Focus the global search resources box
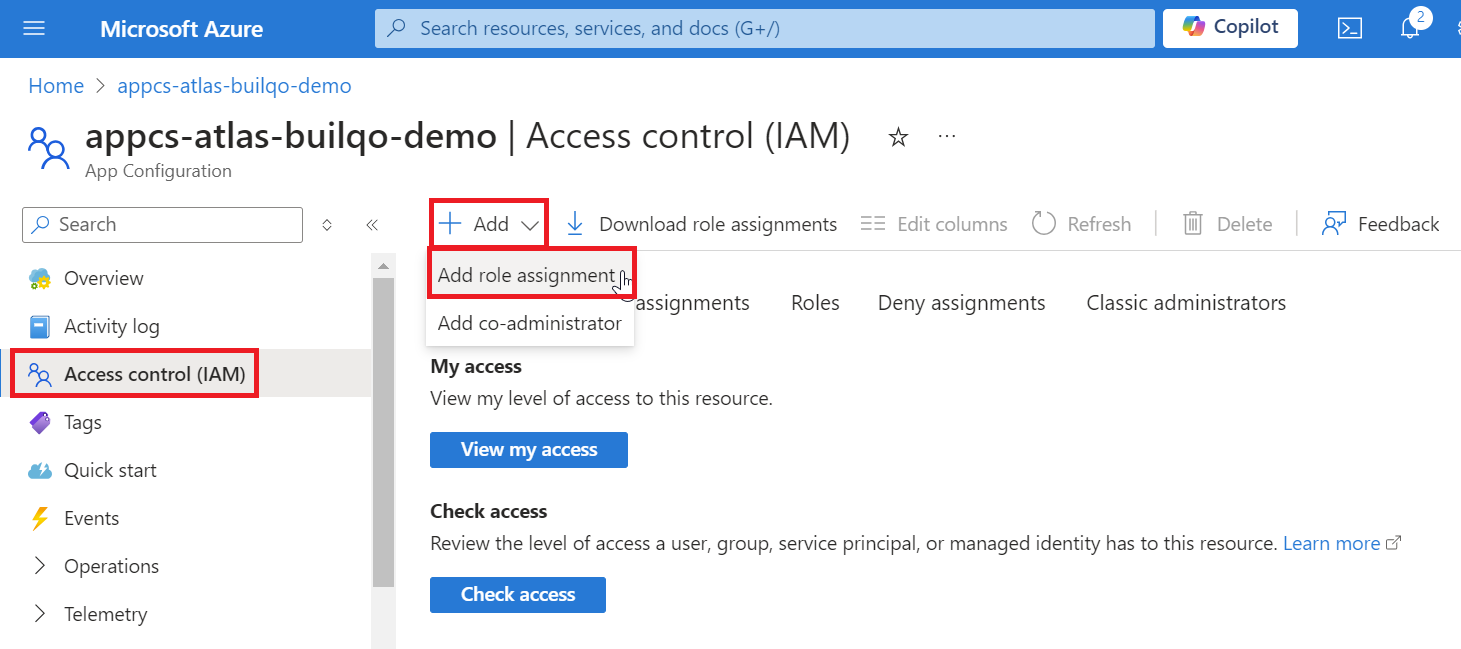 [x=764, y=29]
